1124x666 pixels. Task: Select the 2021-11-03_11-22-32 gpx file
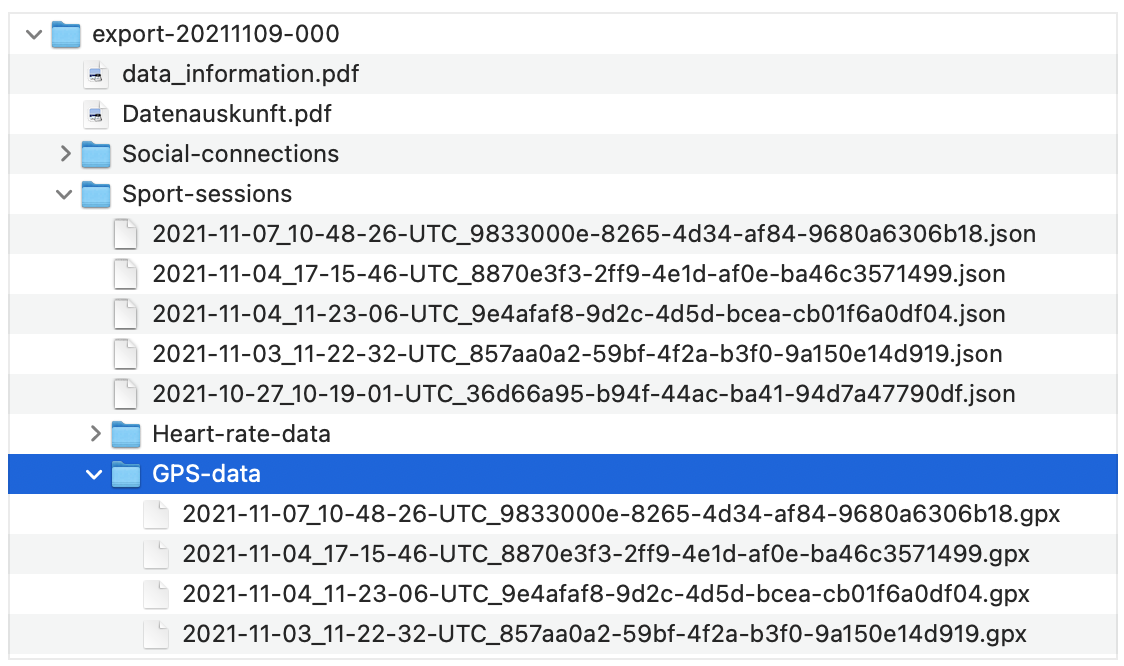tap(604, 634)
